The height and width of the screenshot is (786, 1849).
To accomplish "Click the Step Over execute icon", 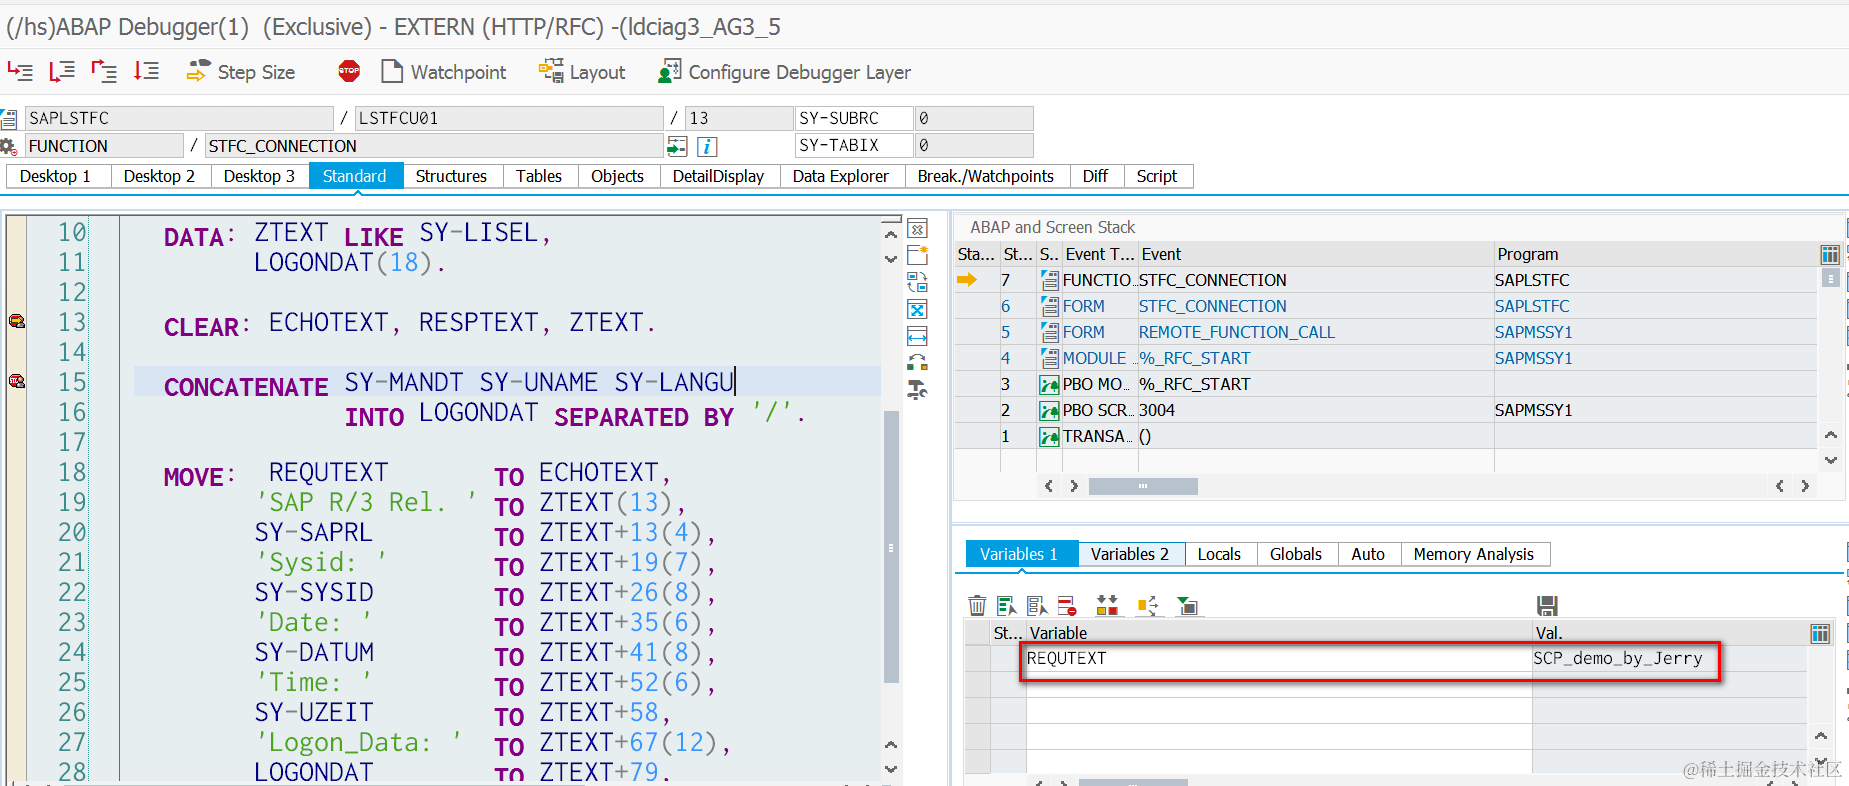I will tap(62, 71).
